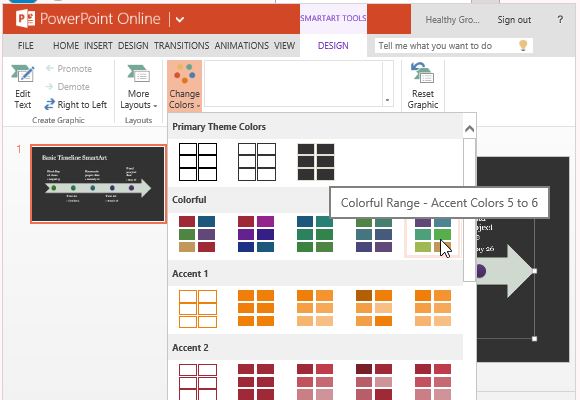Click the Edit Text button
580x400 pixels.
(x=23, y=87)
